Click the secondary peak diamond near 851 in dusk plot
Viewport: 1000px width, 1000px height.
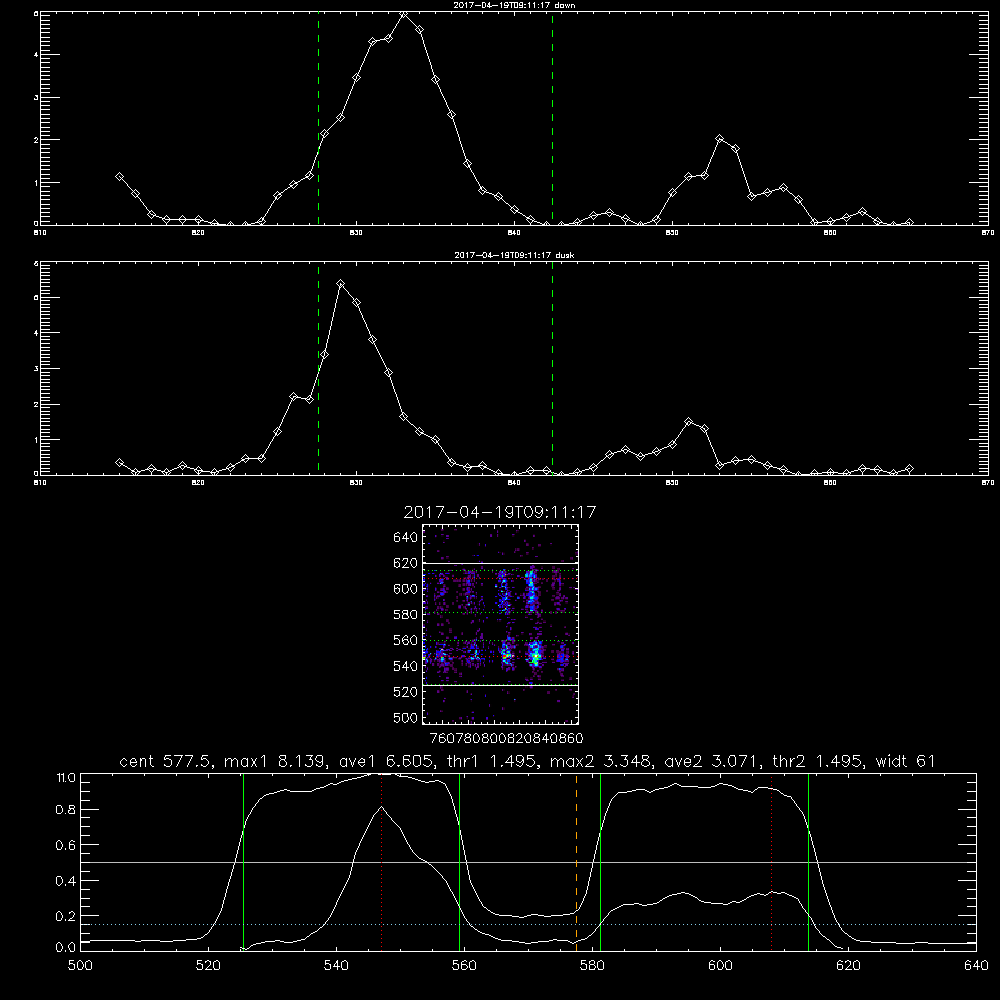688,422
